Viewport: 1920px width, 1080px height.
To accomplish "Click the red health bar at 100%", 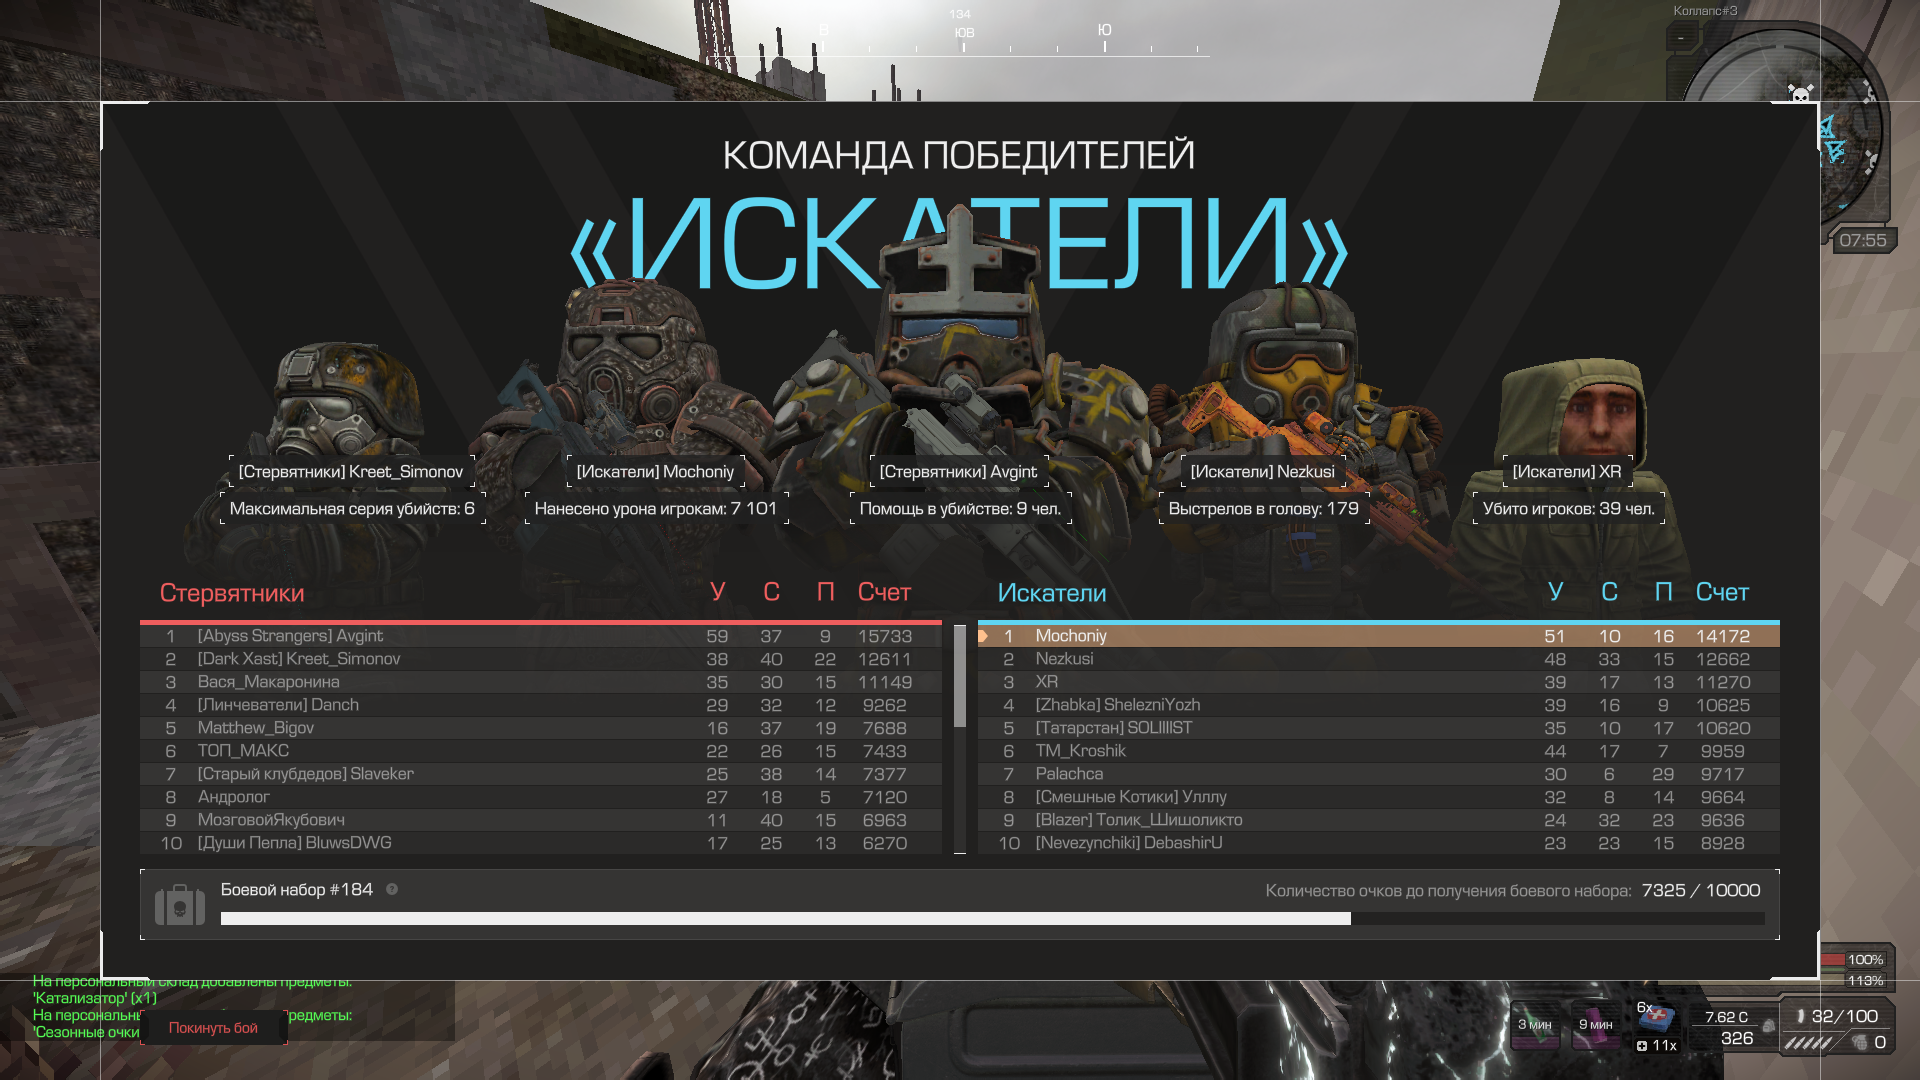I will coord(1833,959).
